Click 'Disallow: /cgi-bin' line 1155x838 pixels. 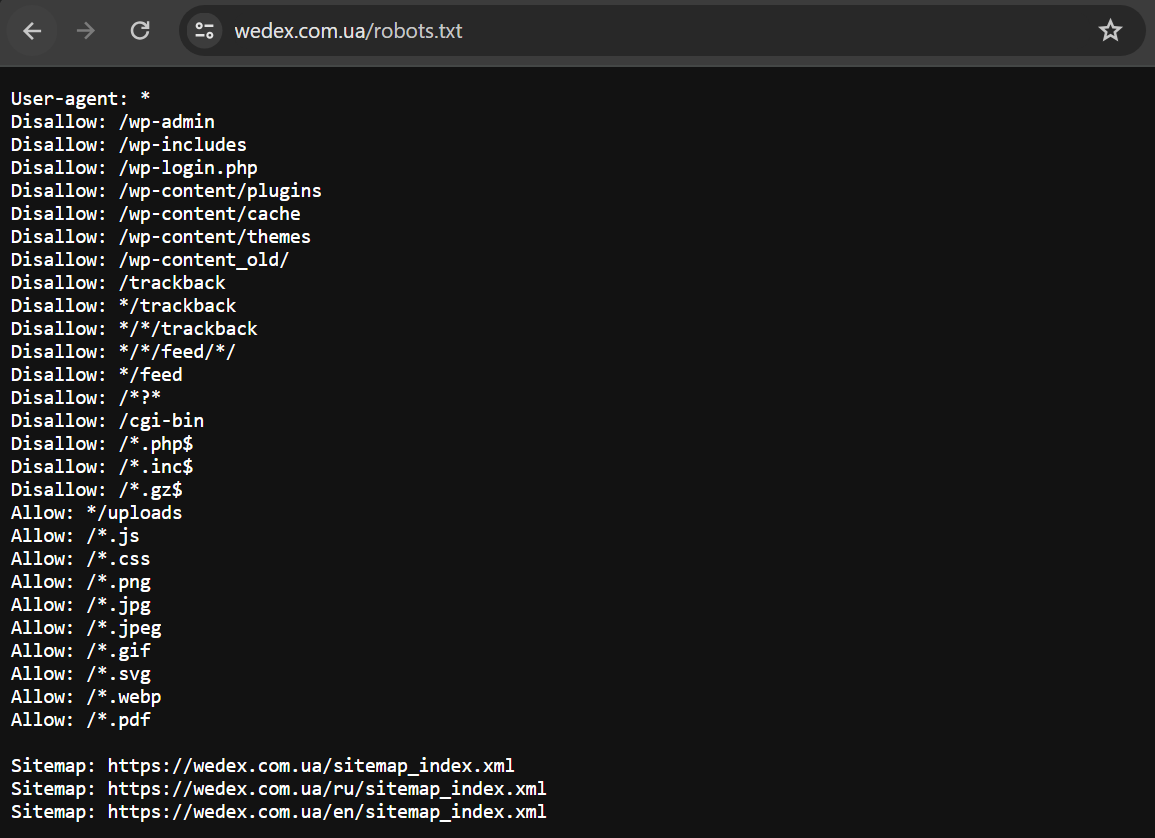tap(108, 420)
